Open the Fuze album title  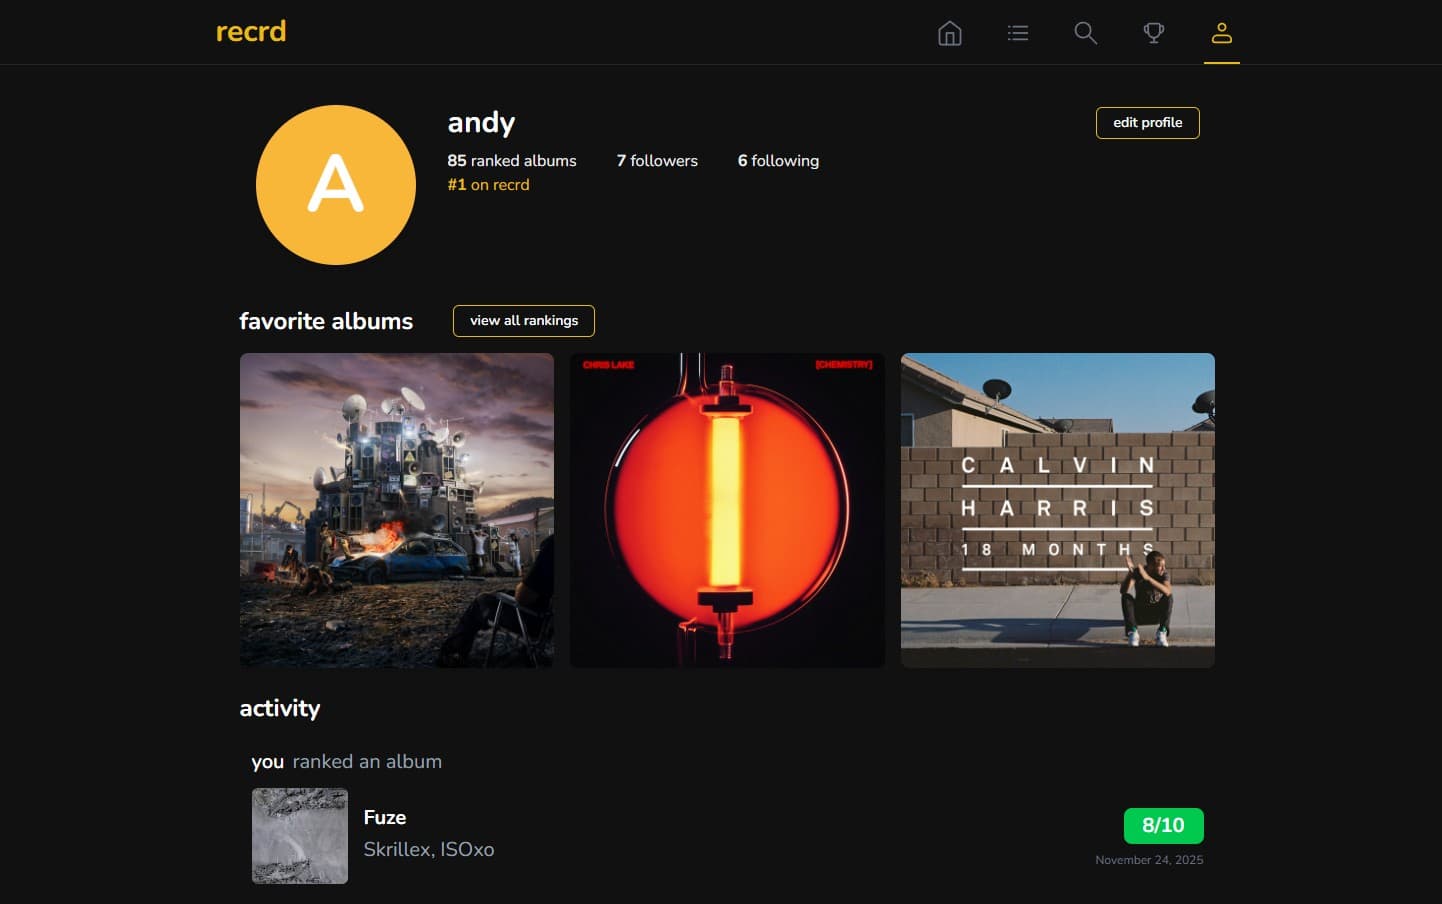point(385,818)
